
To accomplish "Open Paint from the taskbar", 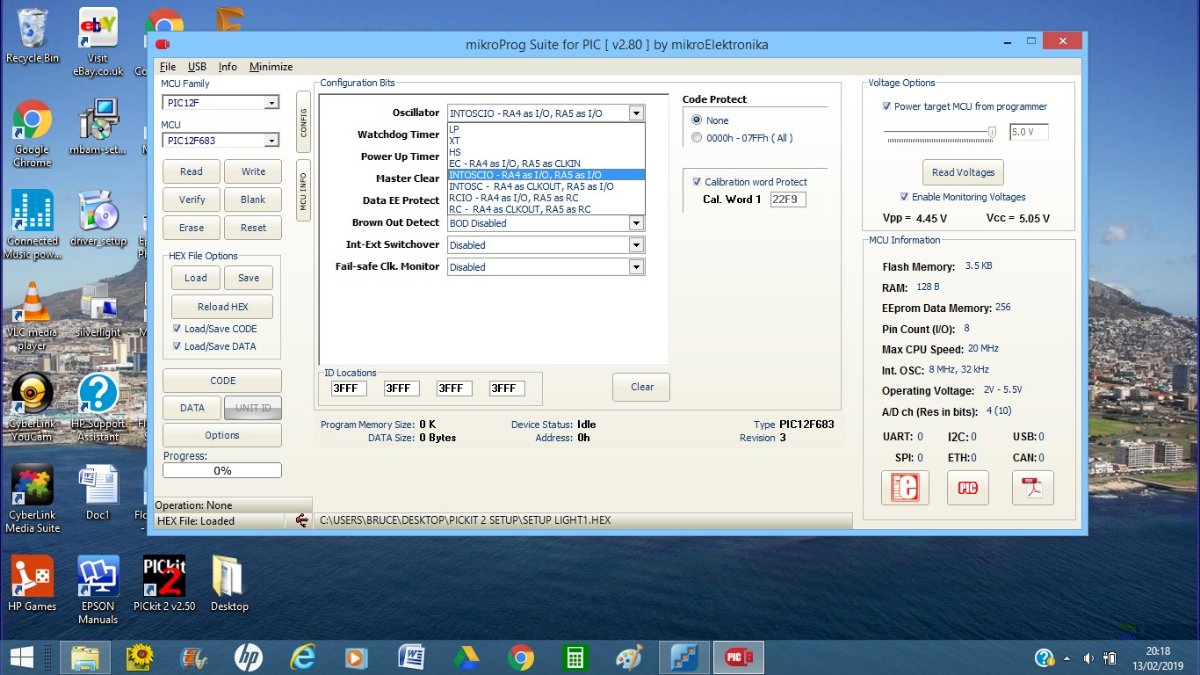I will coord(629,657).
